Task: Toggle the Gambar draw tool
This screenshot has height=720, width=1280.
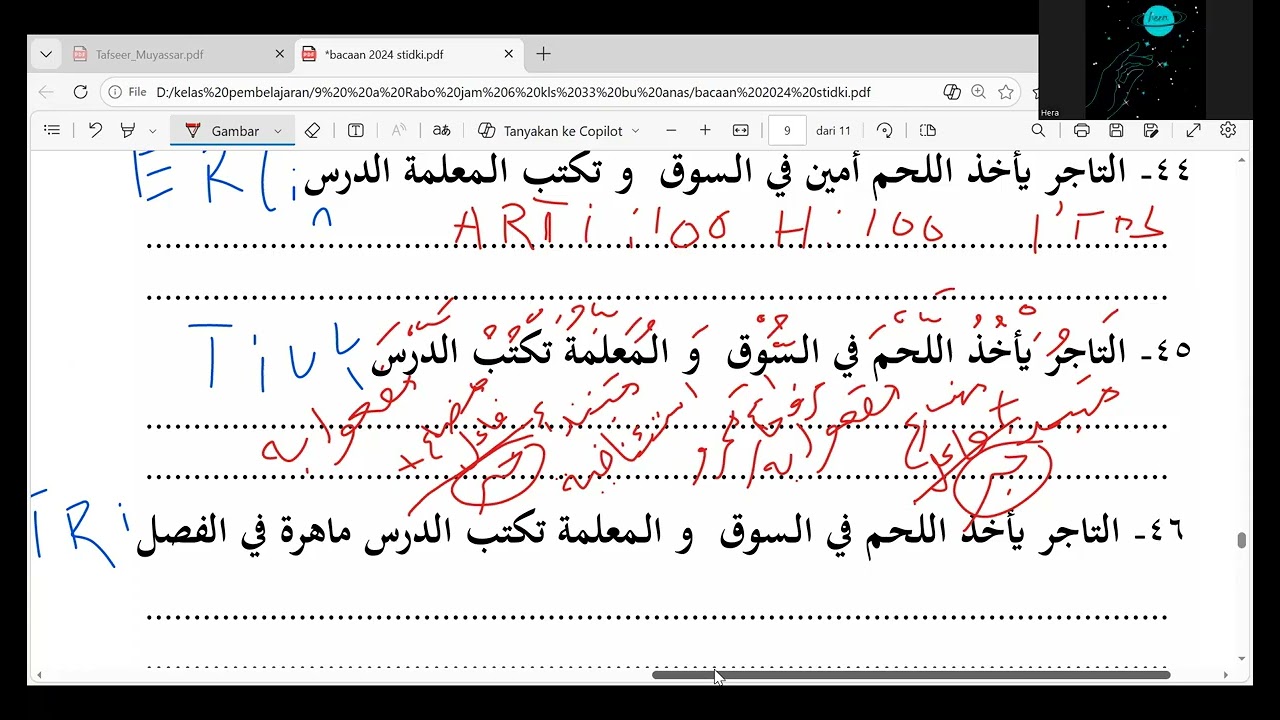Action: (222, 131)
